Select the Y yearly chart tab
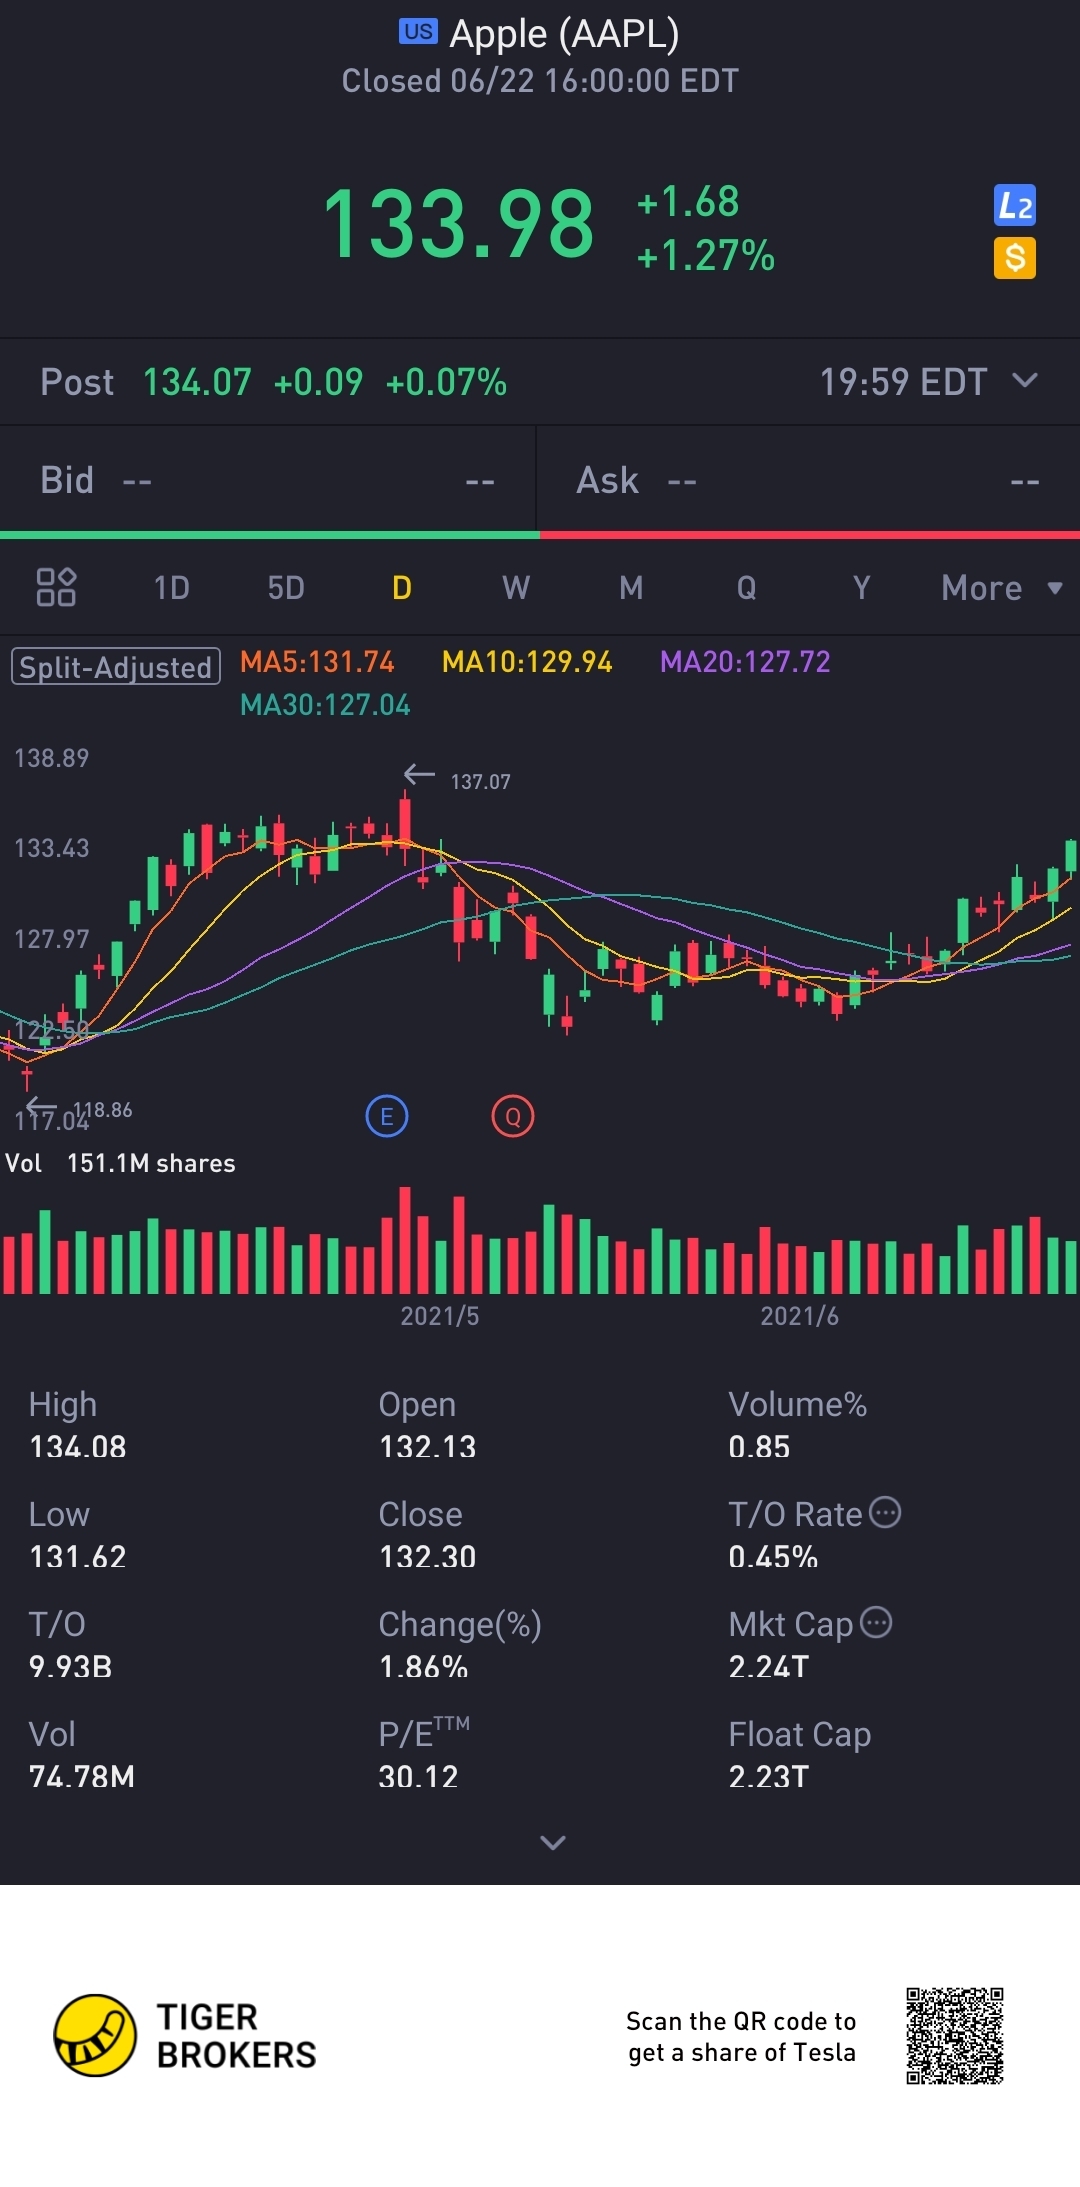1080x2187 pixels. (861, 588)
